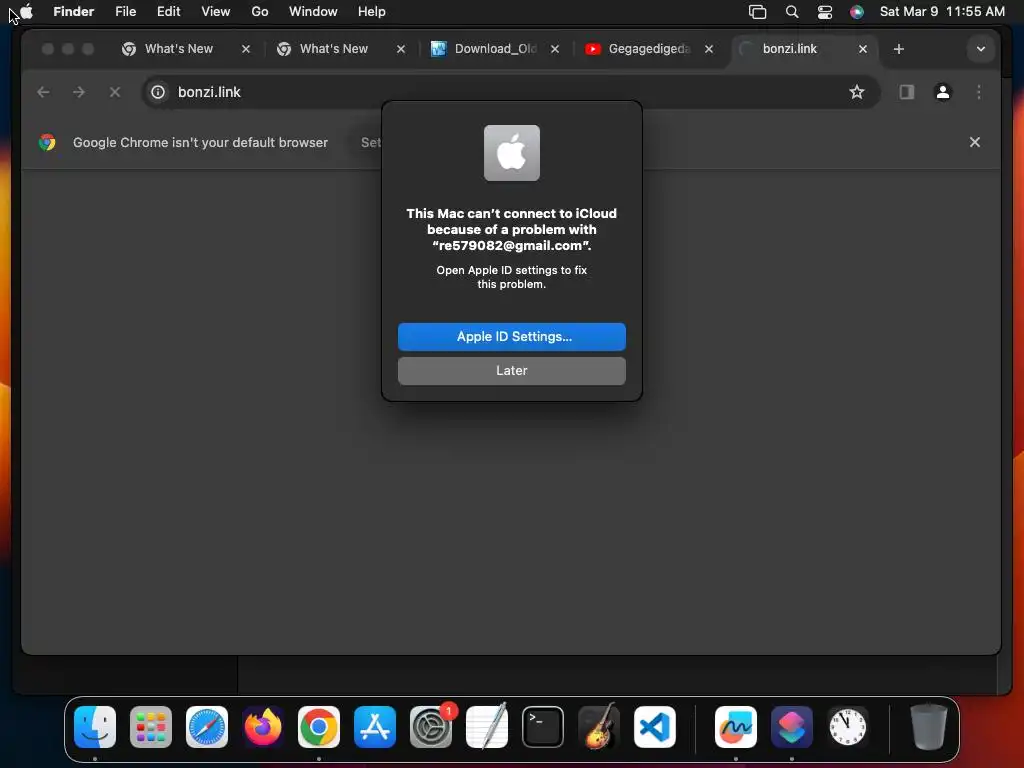Open System Settings in the dock

[x=431, y=727]
